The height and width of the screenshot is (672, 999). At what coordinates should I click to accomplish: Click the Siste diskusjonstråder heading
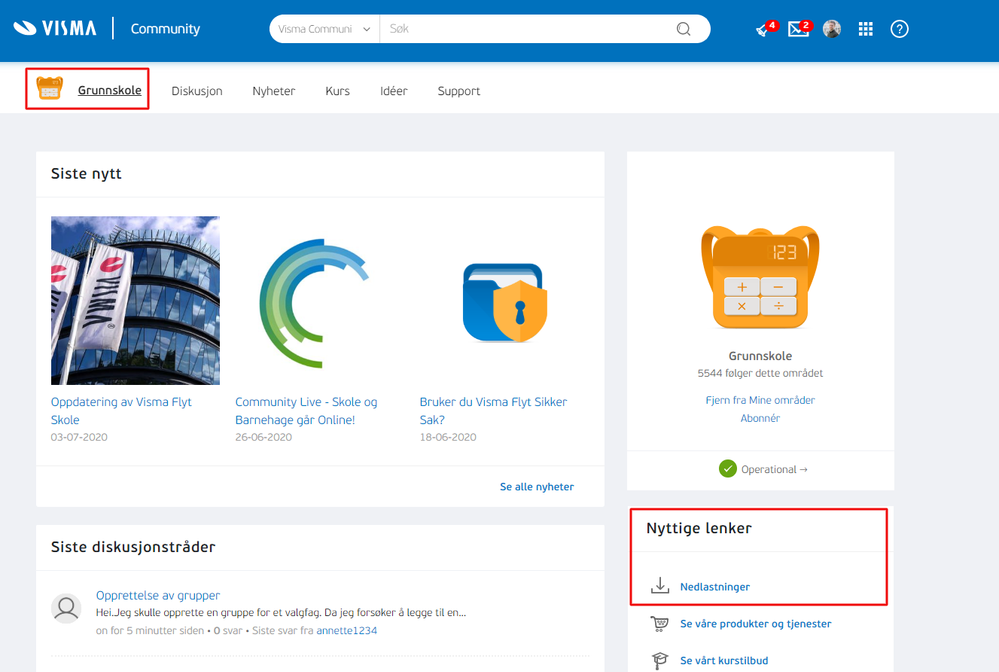(133, 547)
